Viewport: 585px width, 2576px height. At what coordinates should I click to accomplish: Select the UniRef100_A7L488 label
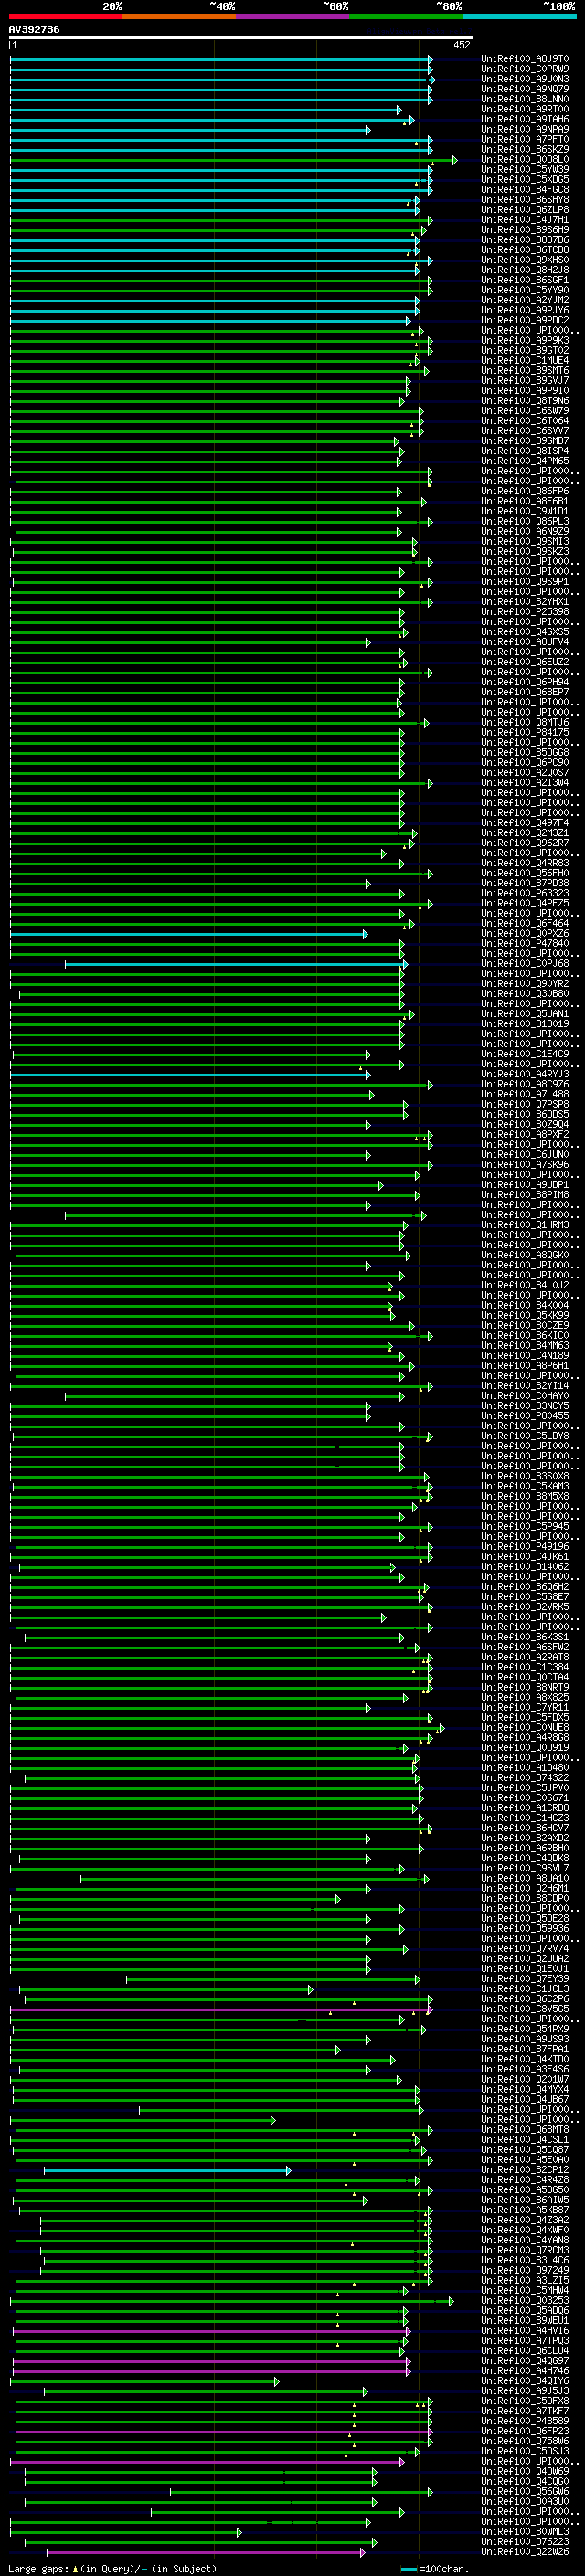(525, 1094)
